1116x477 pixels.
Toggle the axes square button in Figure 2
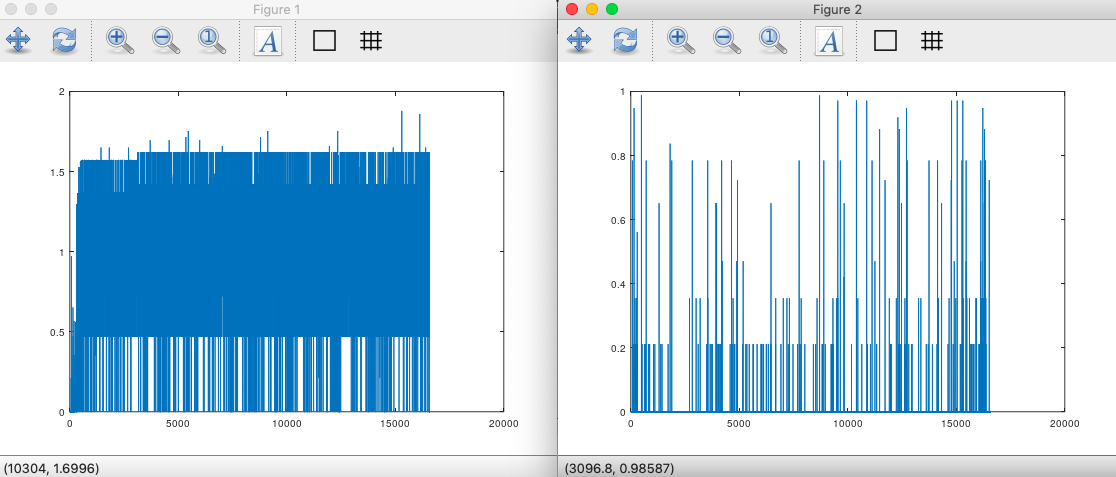pyautogui.click(x=885, y=40)
